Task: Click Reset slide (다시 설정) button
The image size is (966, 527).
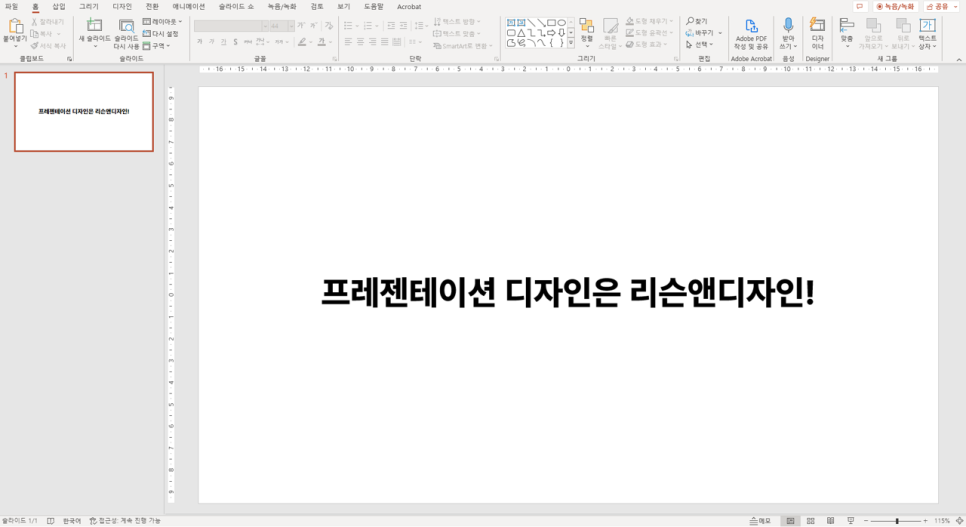Action: [160, 34]
